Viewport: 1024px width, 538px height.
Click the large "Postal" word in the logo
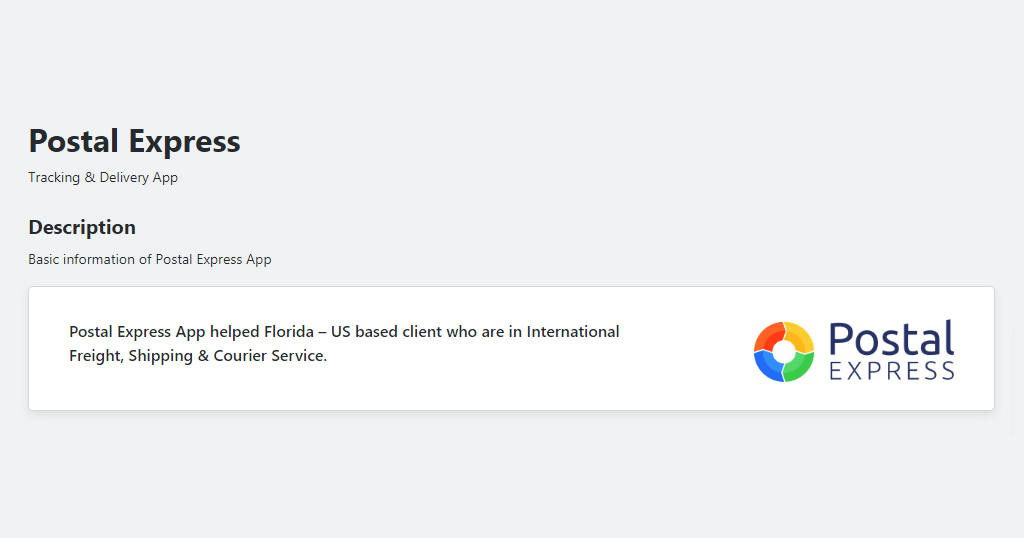pos(891,338)
